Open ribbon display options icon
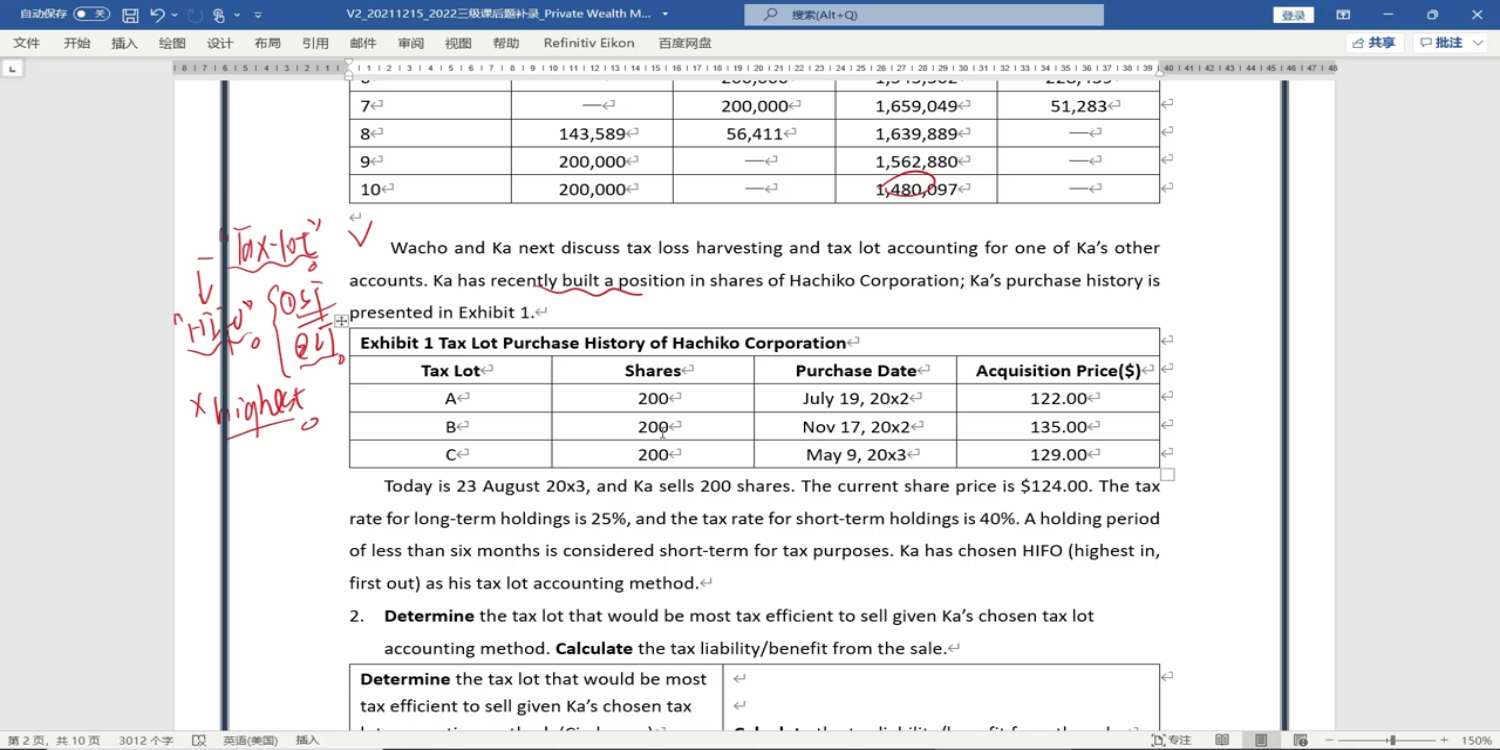 pos(1343,15)
